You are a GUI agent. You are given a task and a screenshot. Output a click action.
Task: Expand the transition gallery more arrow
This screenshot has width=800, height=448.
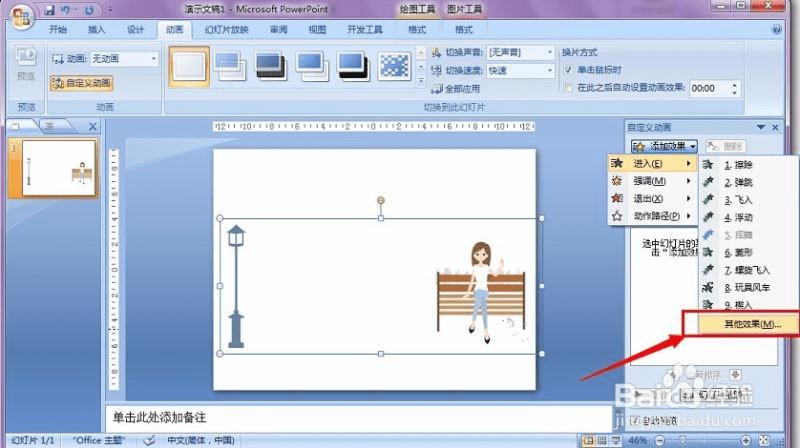(421, 81)
